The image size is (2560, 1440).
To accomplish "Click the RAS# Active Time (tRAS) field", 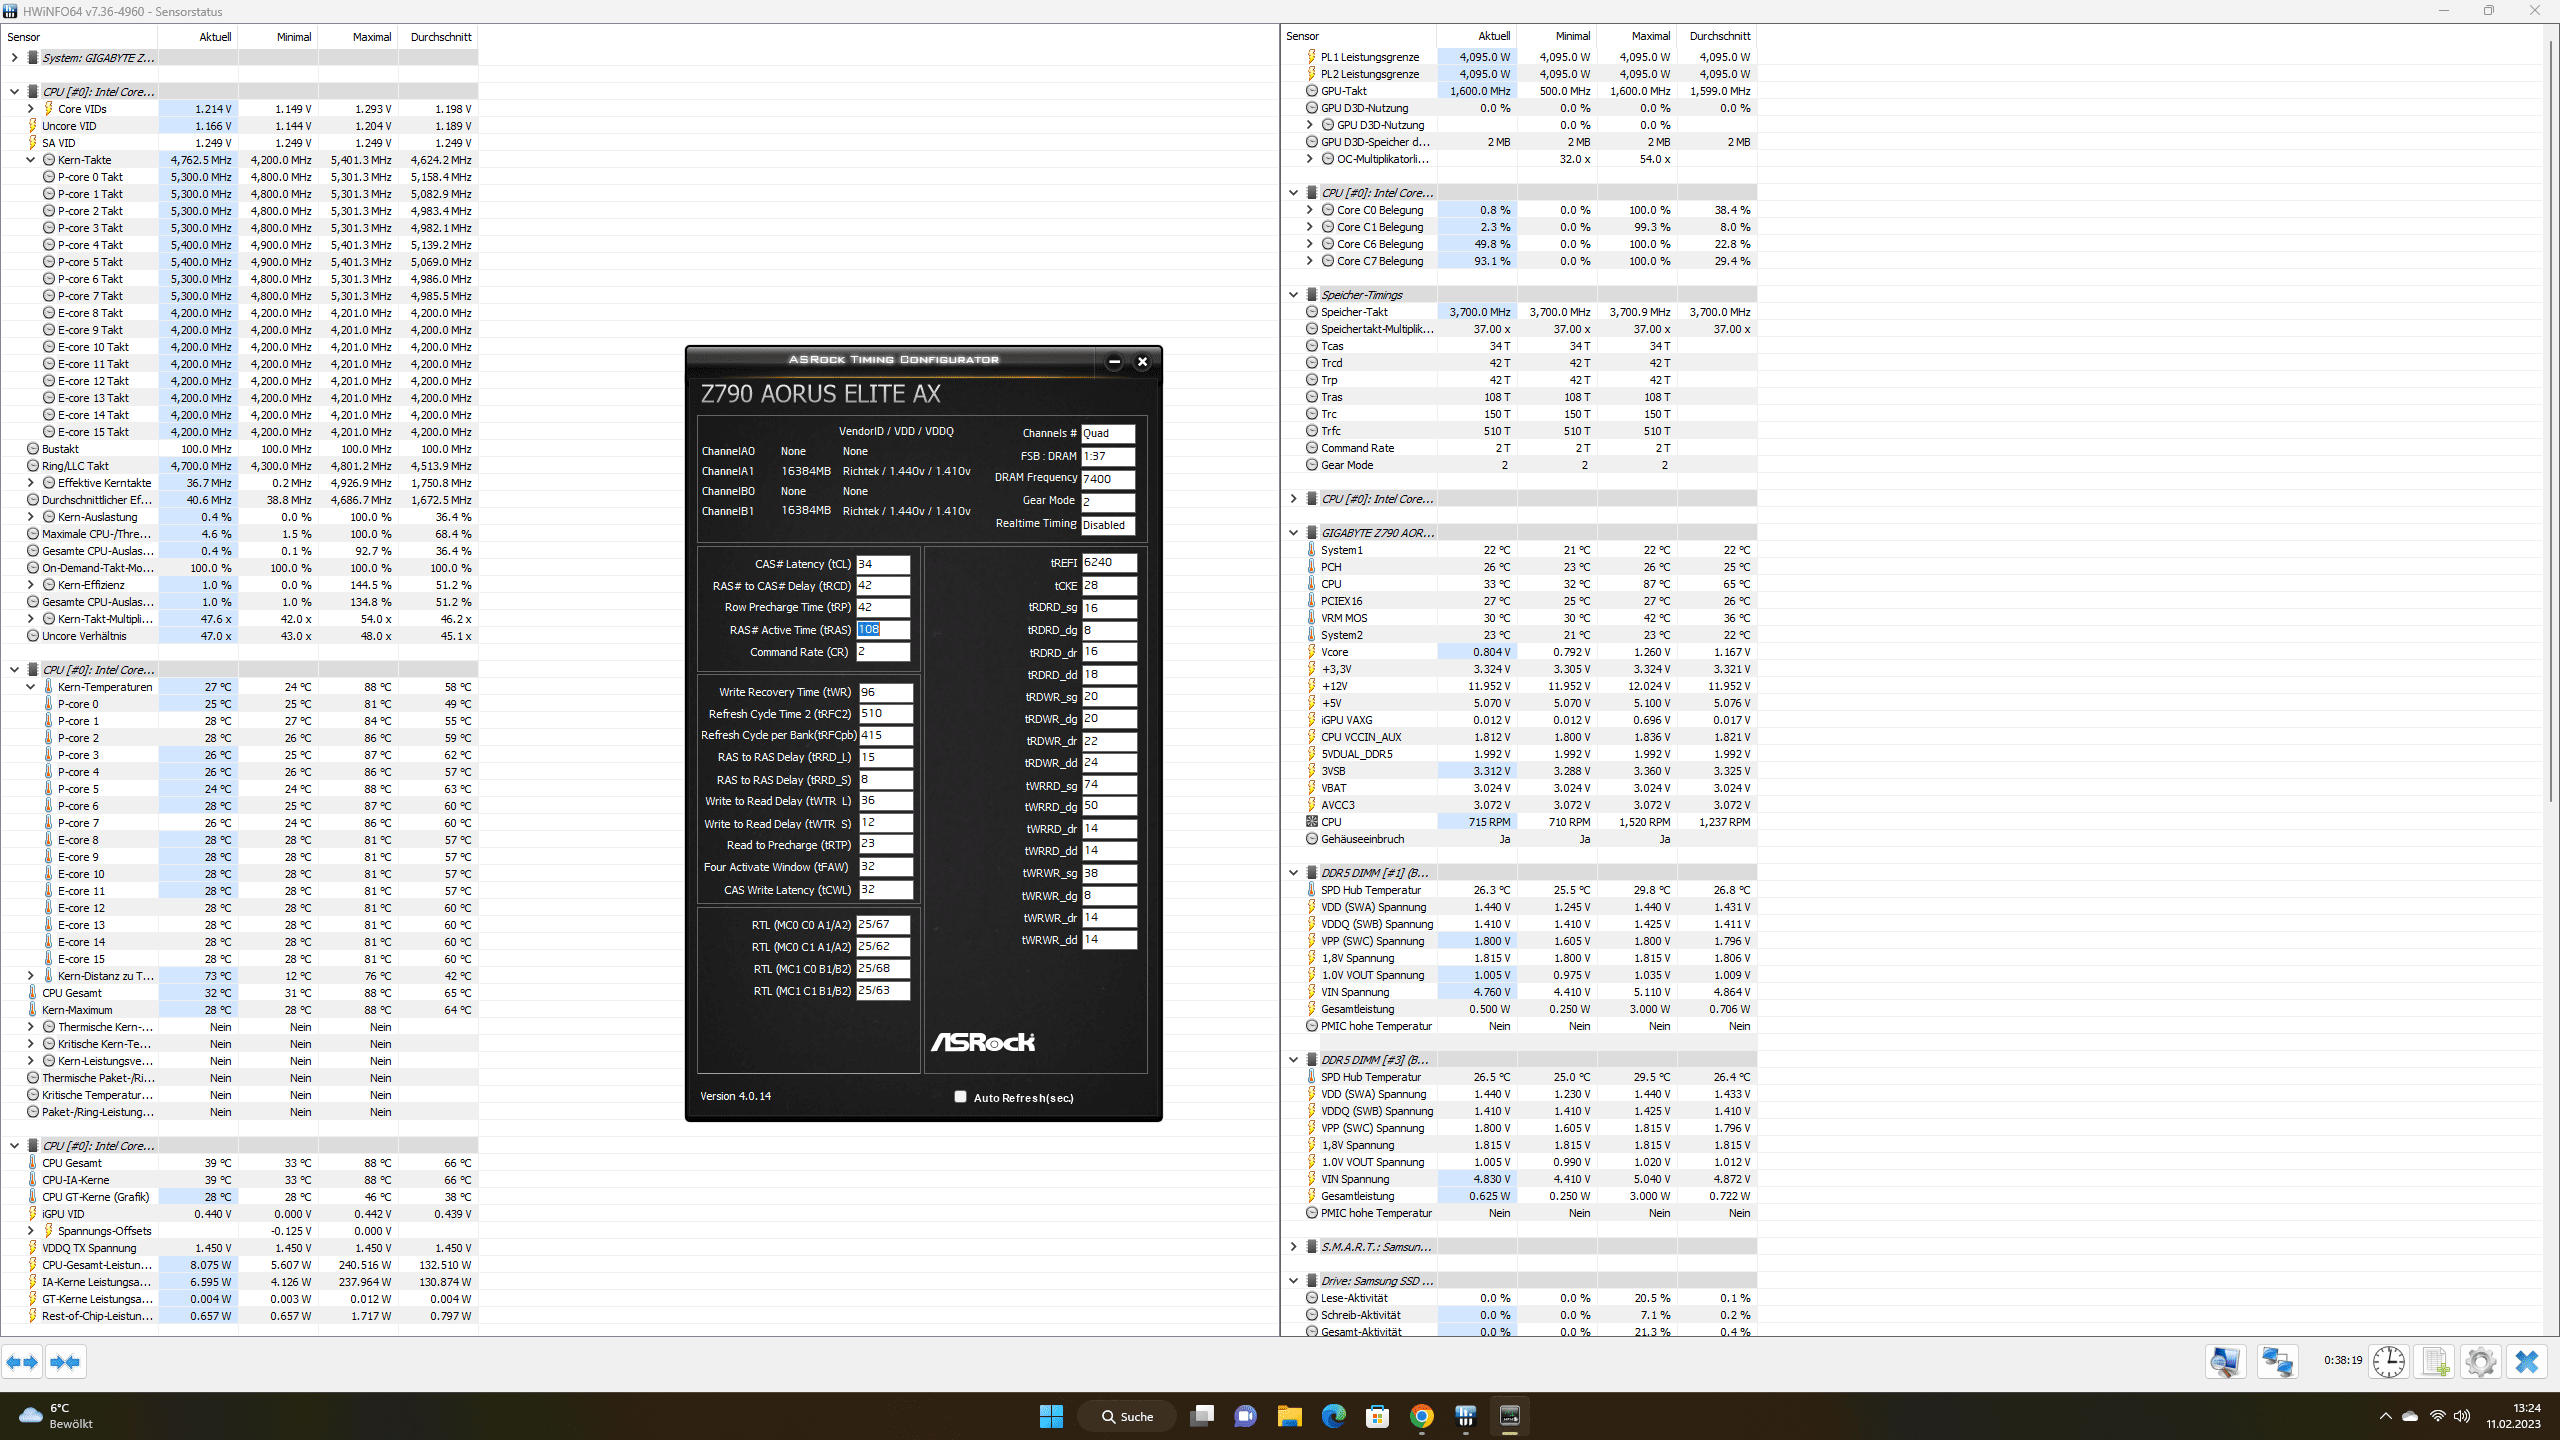I will tap(883, 630).
